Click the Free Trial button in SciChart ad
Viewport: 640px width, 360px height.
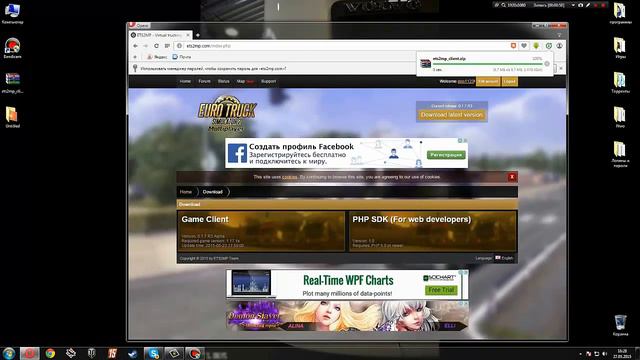click(x=441, y=290)
